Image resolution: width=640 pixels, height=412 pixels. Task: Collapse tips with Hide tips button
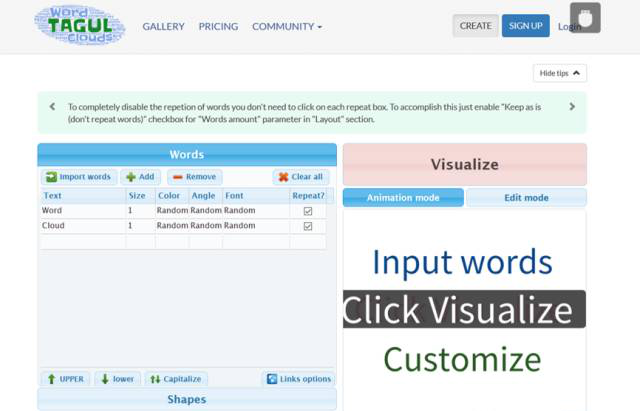(x=559, y=73)
